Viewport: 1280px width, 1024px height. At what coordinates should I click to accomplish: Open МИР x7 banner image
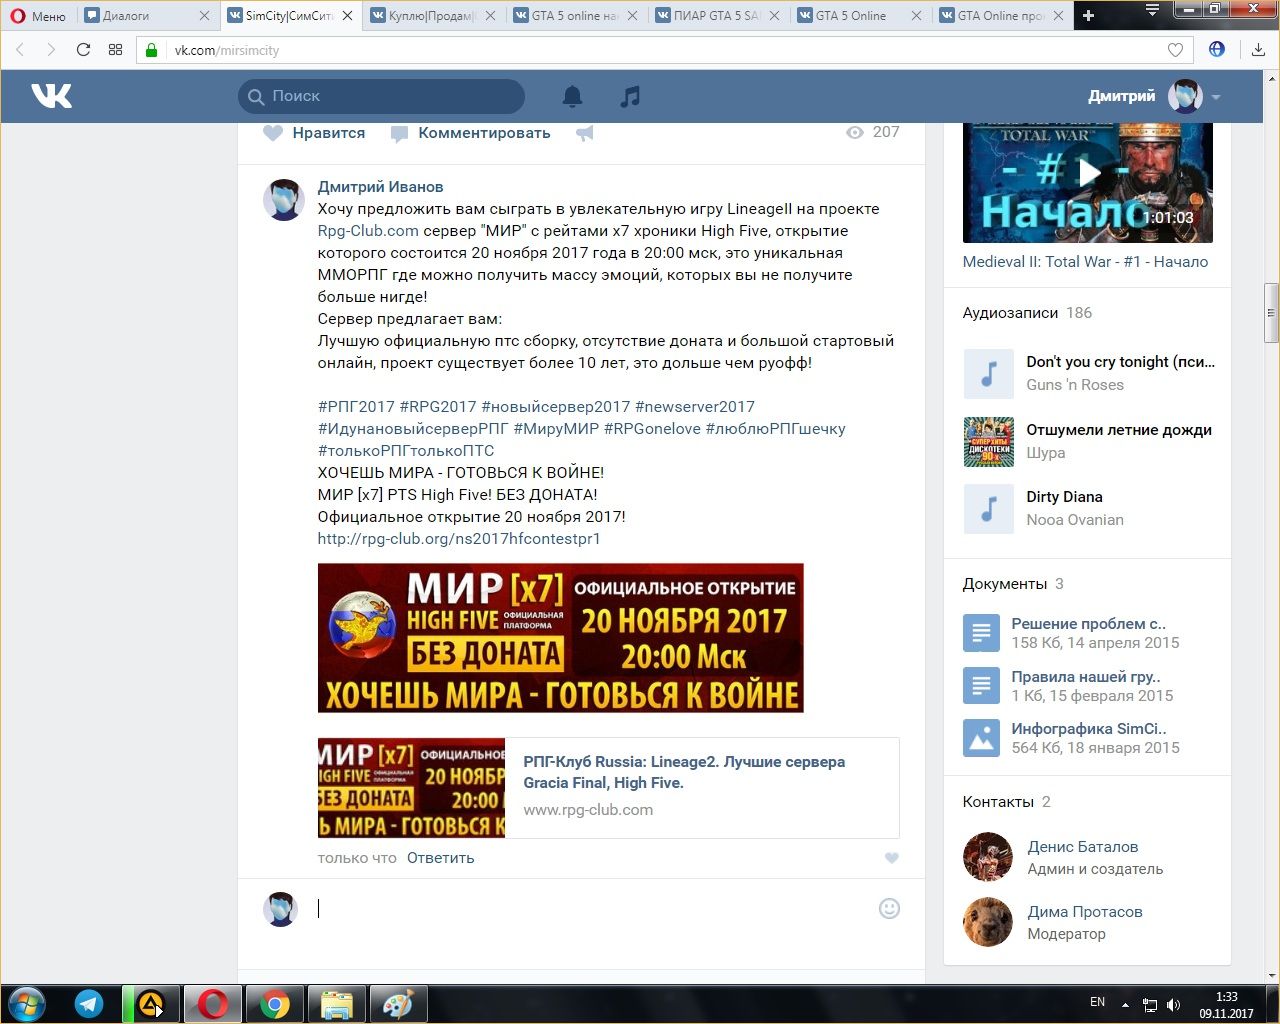click(x=560, y=638)
